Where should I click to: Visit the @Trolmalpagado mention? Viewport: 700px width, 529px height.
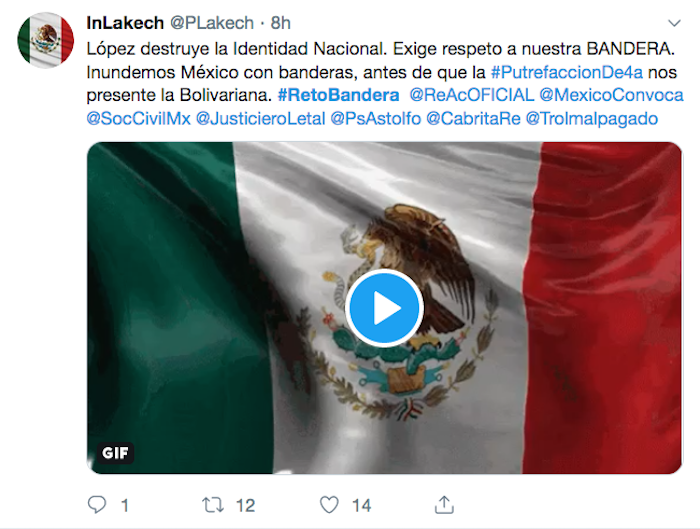[592, 119]
